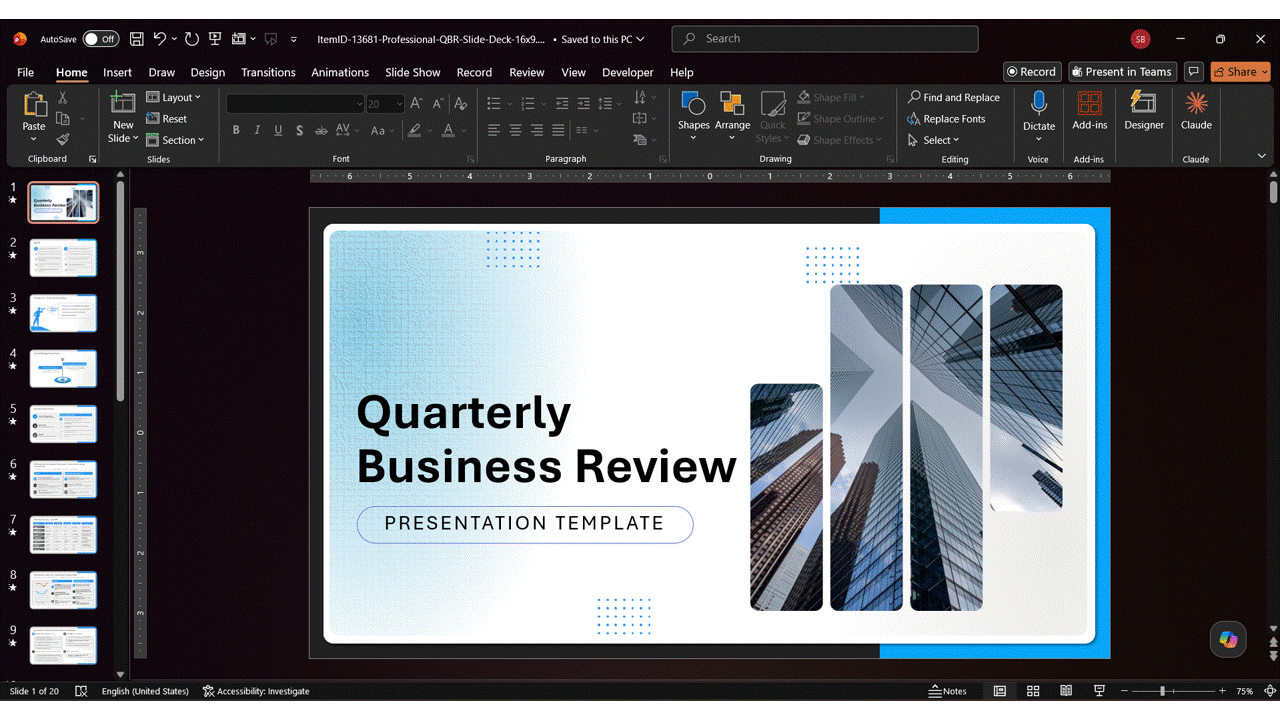Zoom in with plus button
Screen dimensions: 1280x720
[x=1222, y=691]
